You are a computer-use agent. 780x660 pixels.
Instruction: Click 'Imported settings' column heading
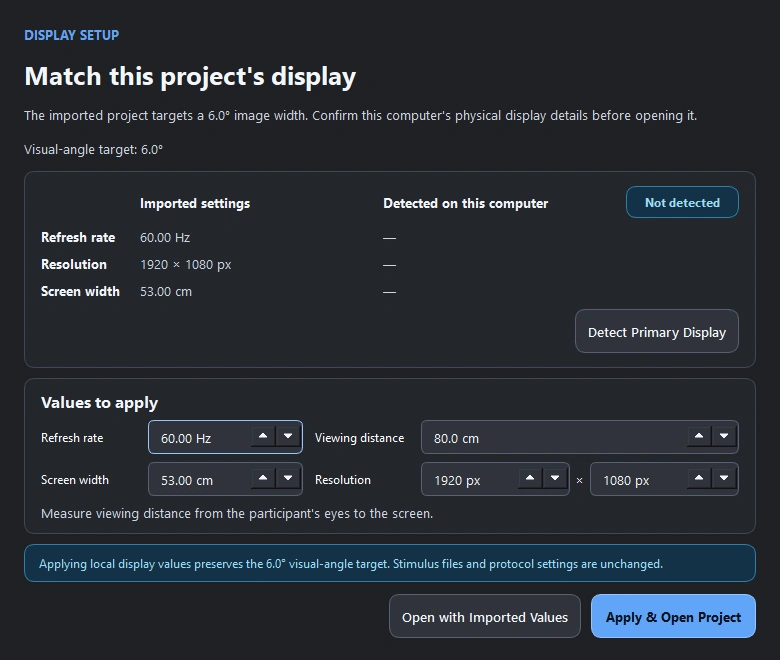click(195, 203)
